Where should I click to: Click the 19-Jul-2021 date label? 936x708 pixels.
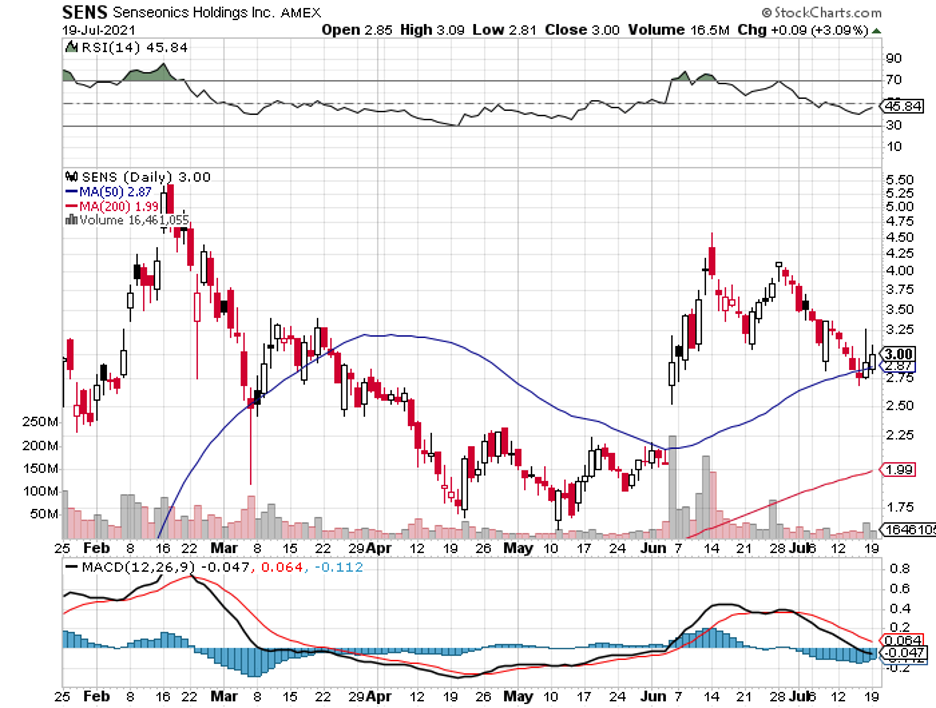(x=90, y=30)
